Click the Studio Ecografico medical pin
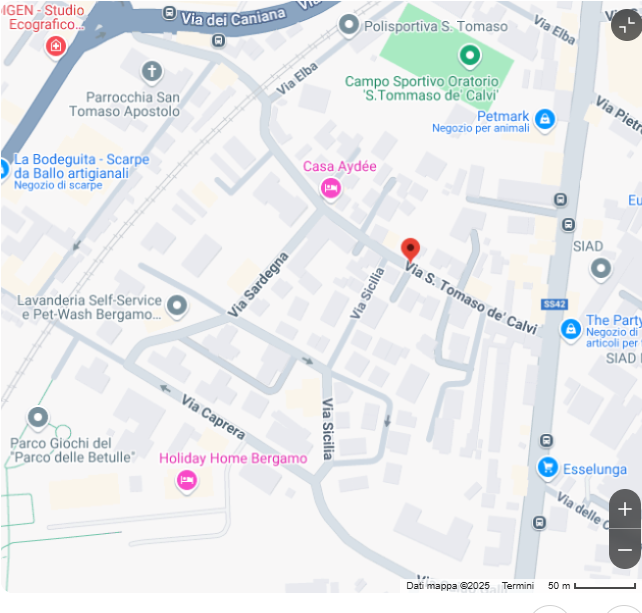642x613 pixels. 56,45
